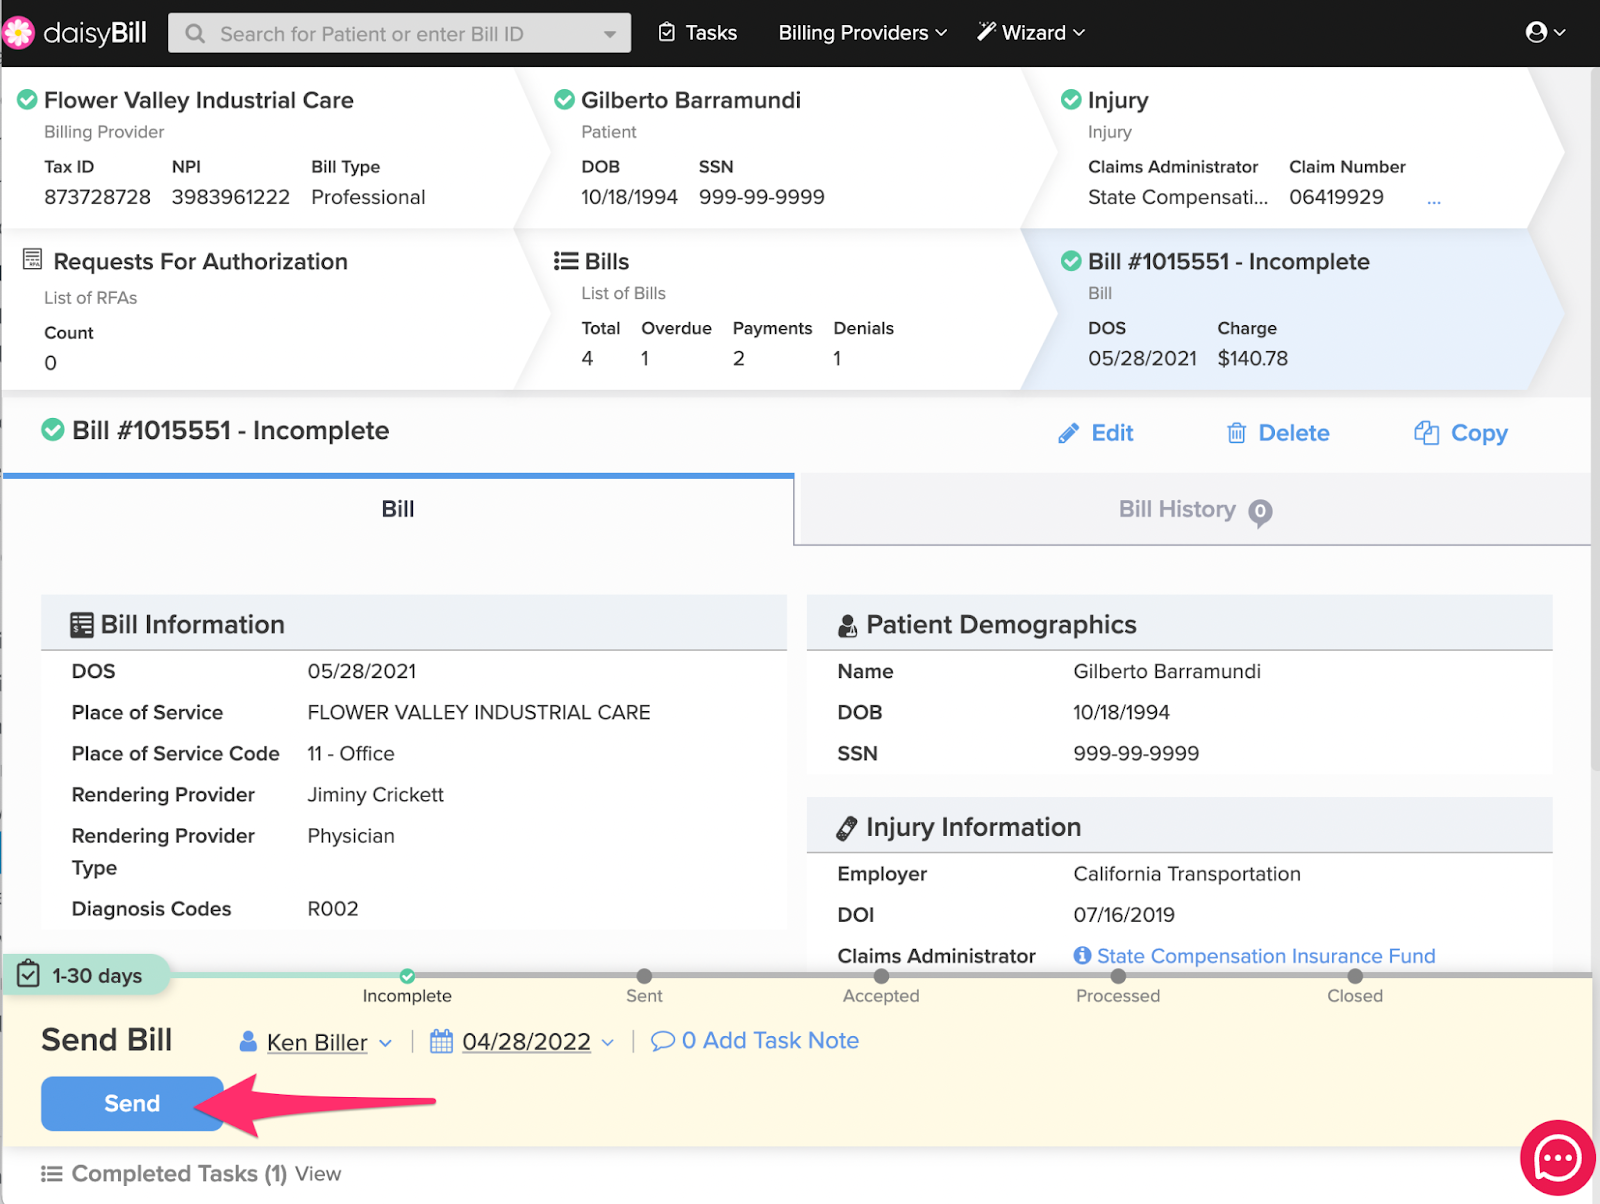Open State Compensation Insurance Fund link
The image size is (1600, 1204).
[x=1266, y=956]
